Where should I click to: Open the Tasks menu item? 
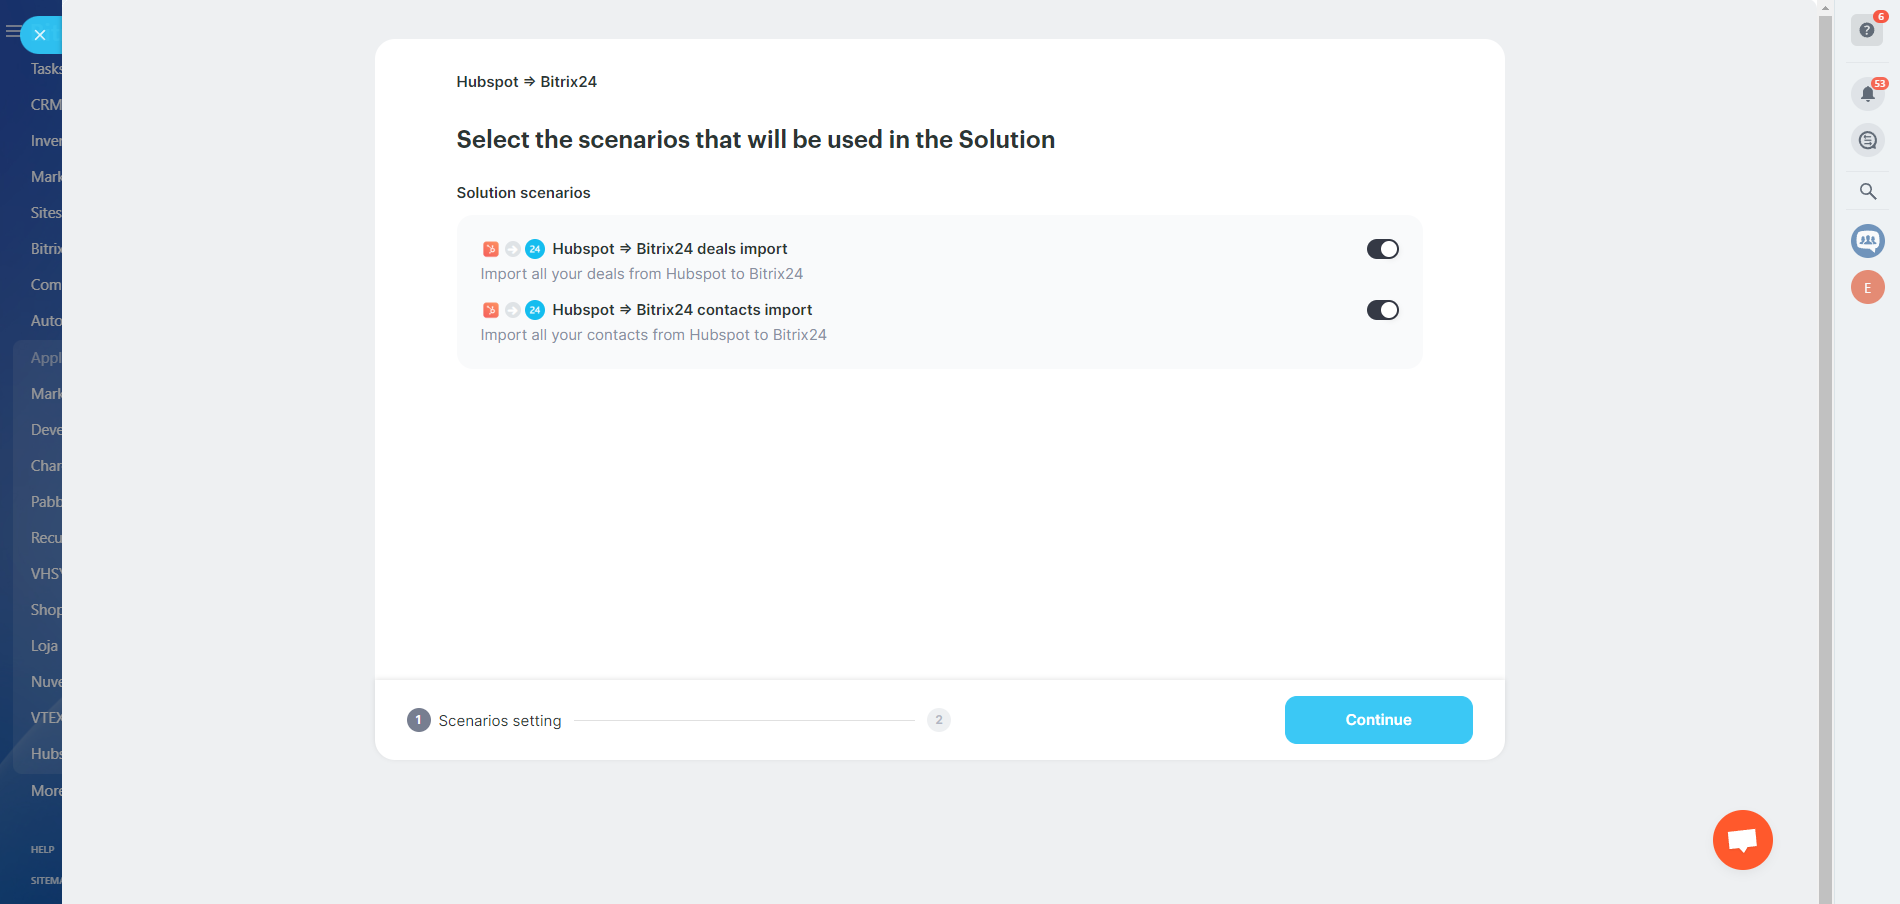46,69
